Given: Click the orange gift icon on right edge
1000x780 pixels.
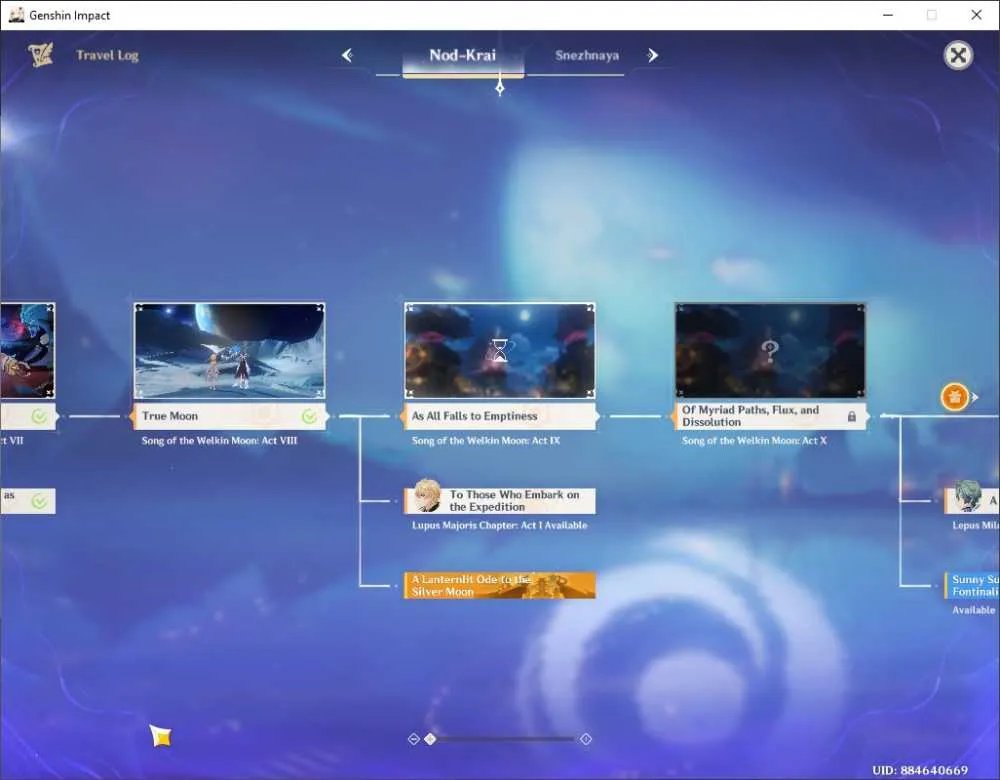Looking at the screenshot, I should point(955,397).
